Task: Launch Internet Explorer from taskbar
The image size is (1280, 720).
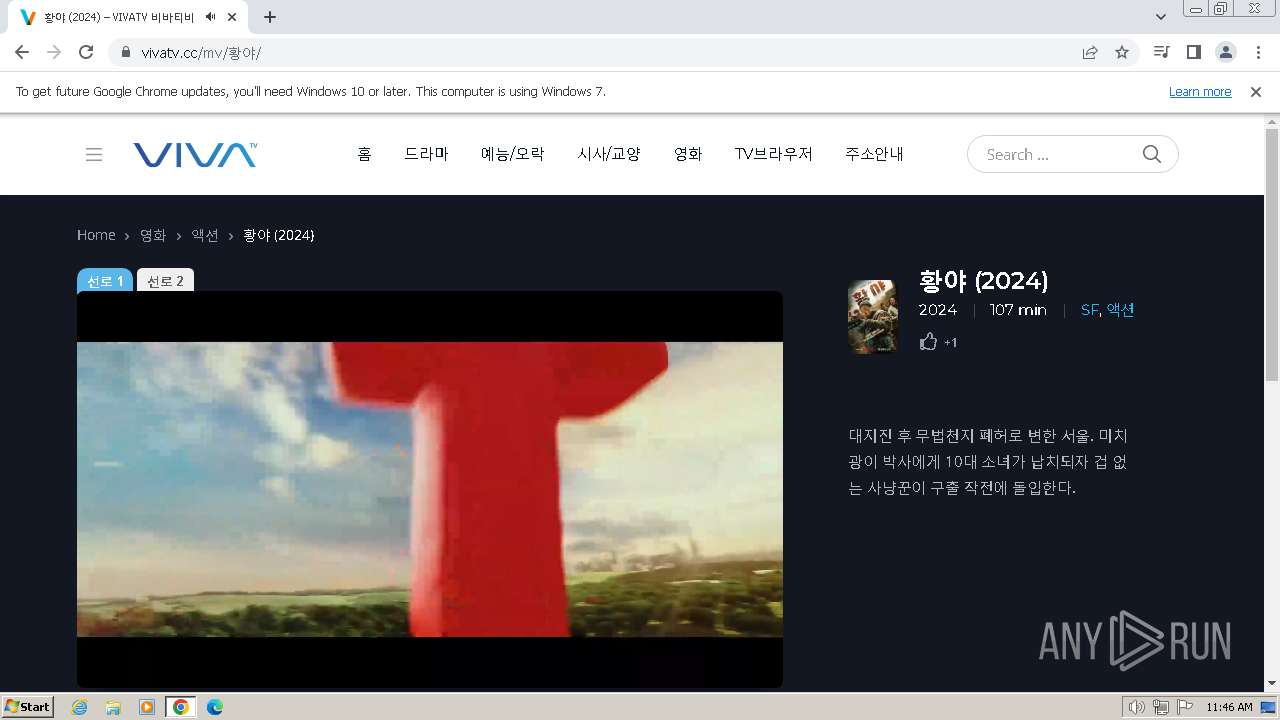Action: [x=79, y=707]
